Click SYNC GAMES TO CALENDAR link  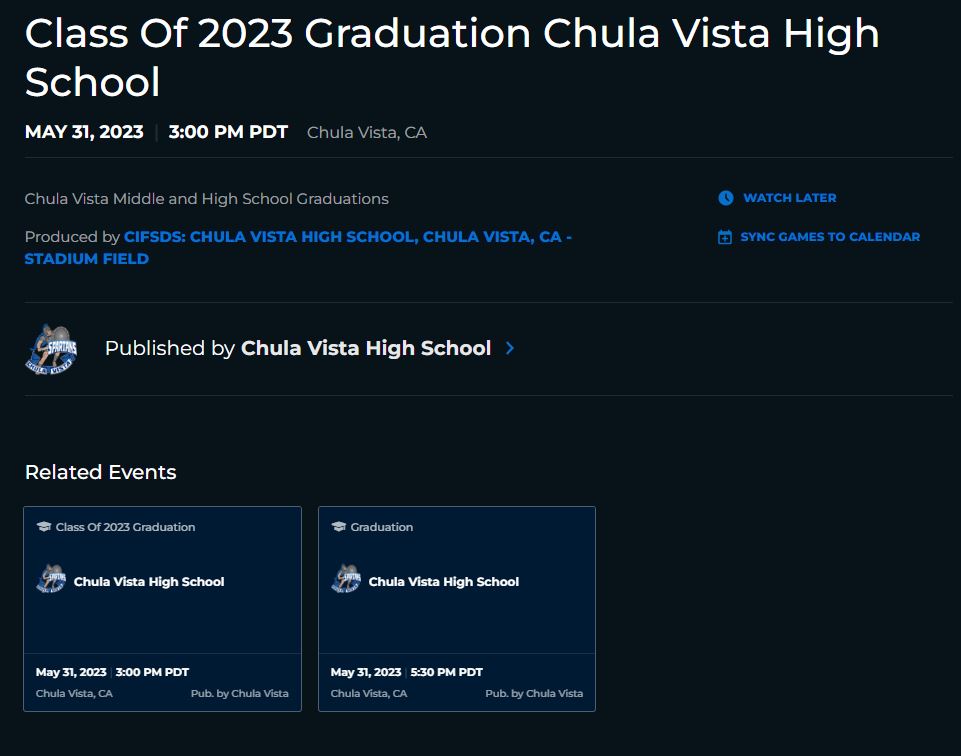(830, 236)
